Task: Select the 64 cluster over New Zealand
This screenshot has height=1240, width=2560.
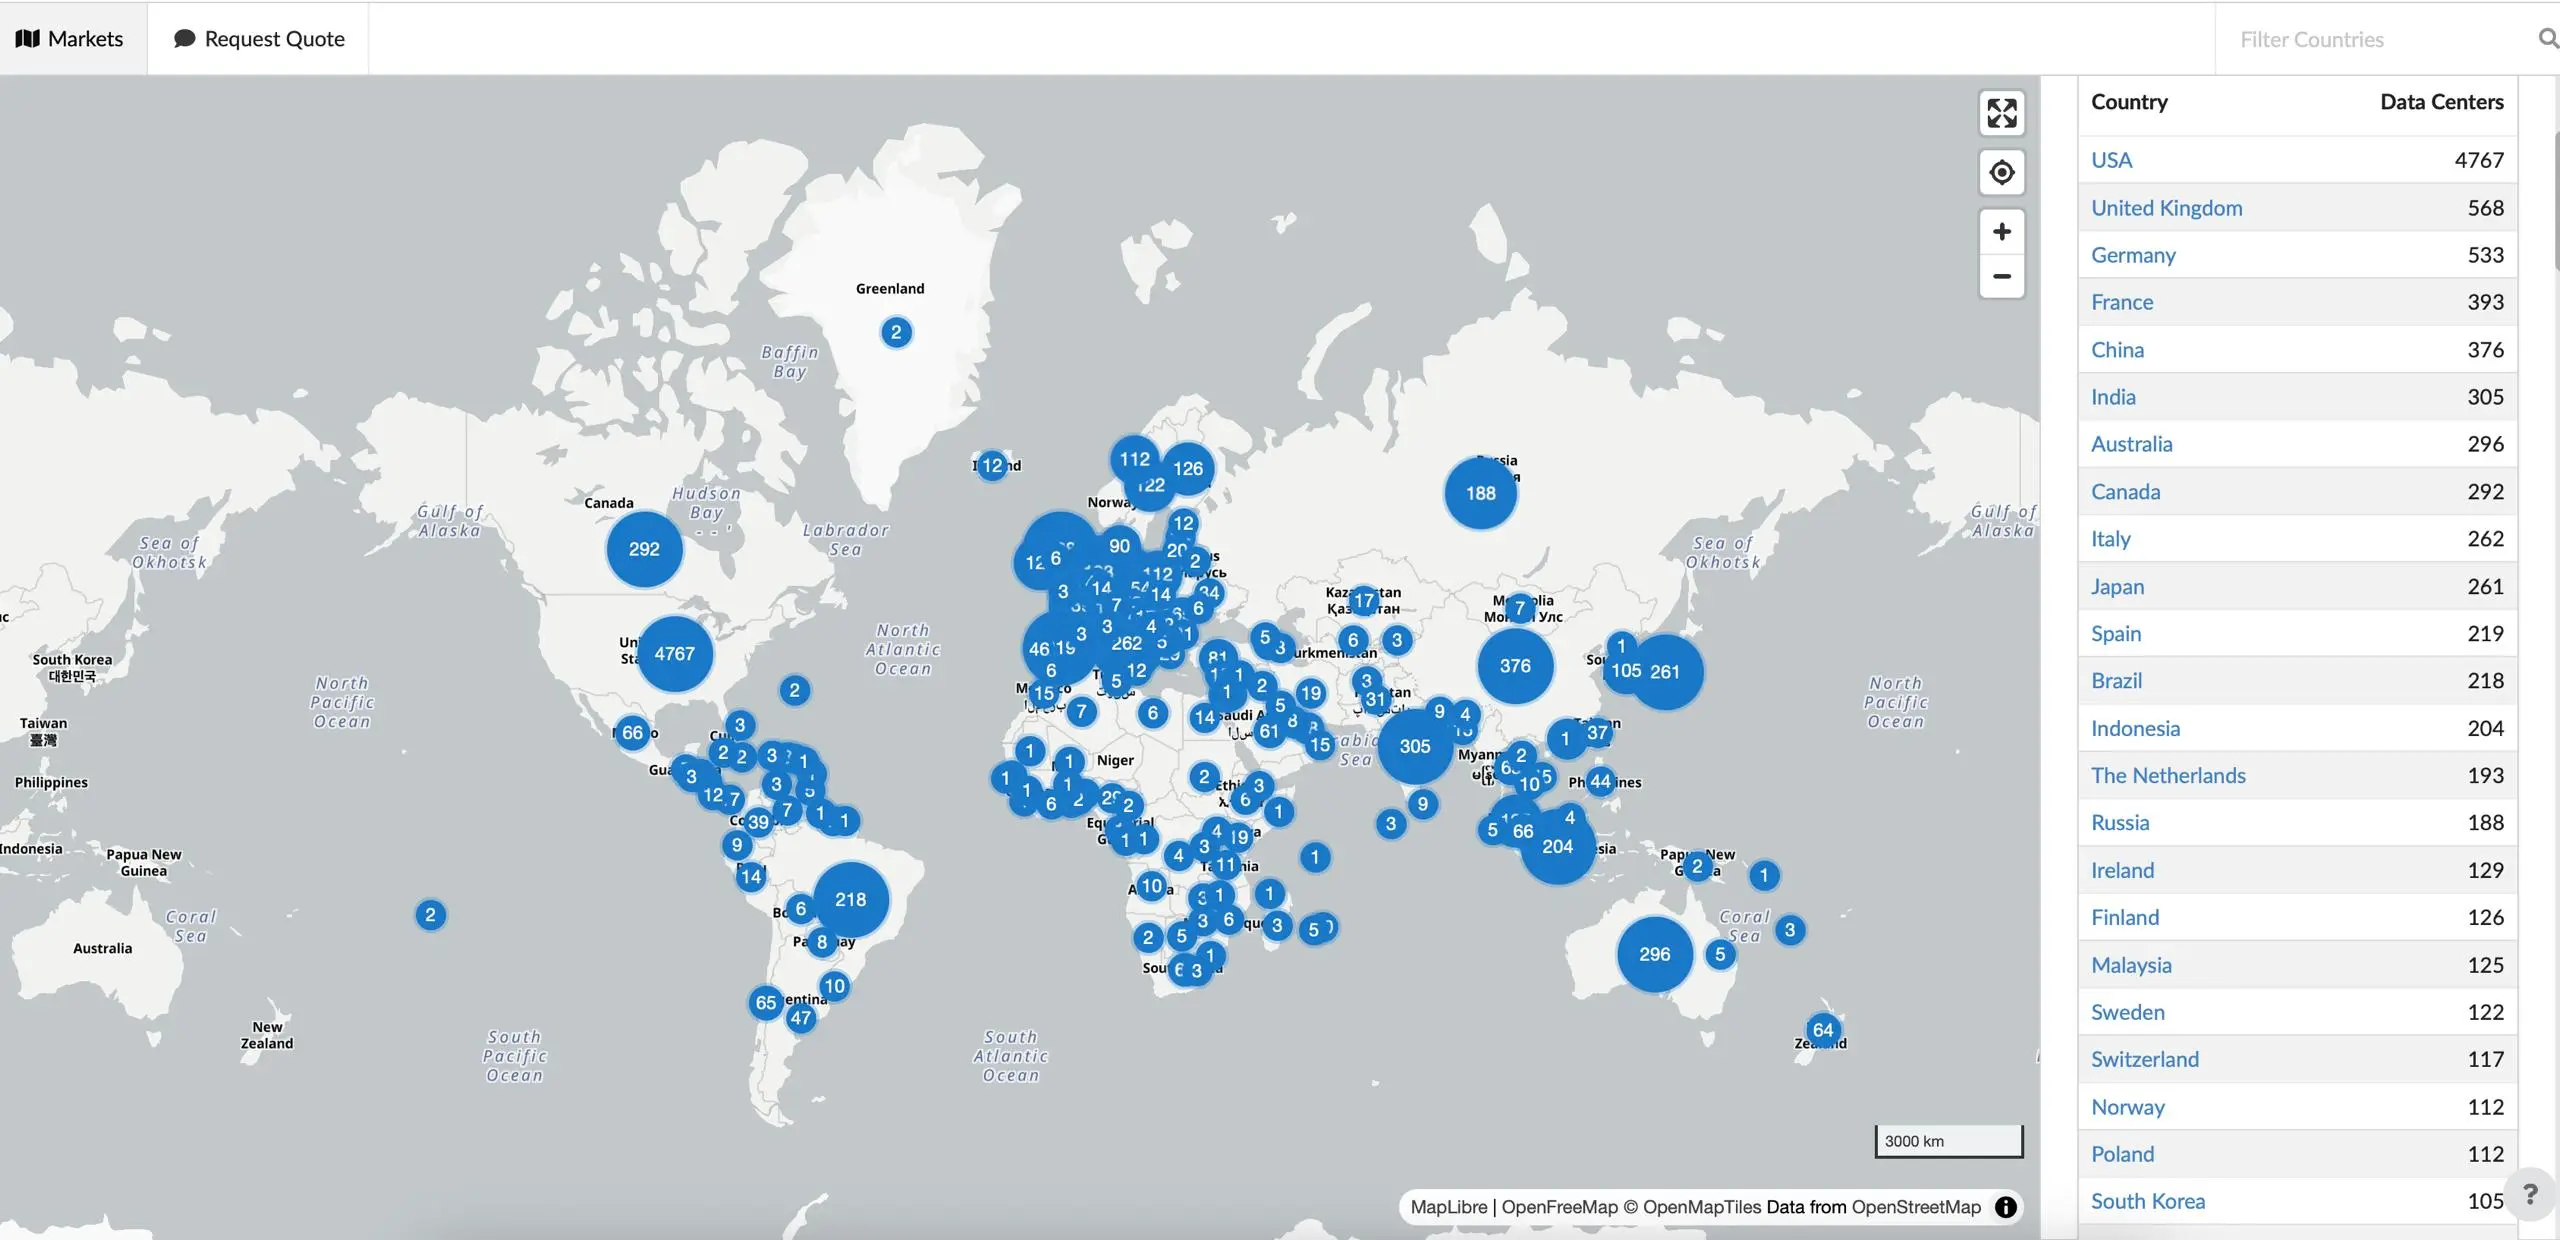Action: [1823, 1030]
